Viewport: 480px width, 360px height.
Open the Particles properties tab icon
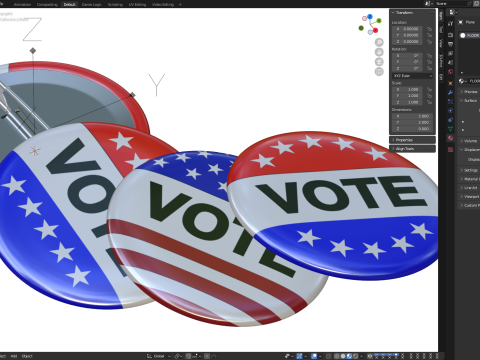[450, 101]
